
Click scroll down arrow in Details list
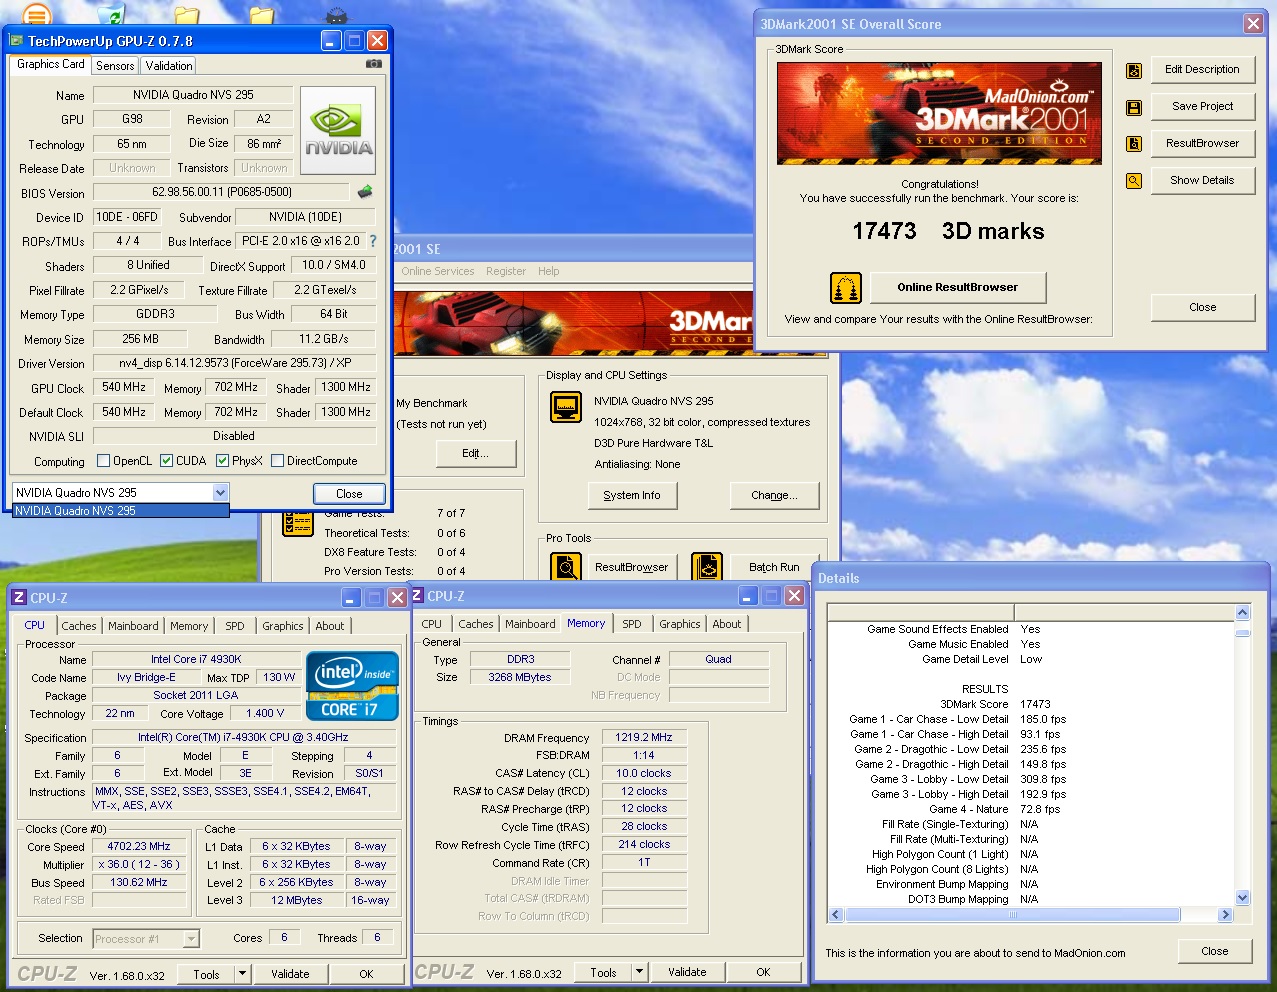point(1242,897)
